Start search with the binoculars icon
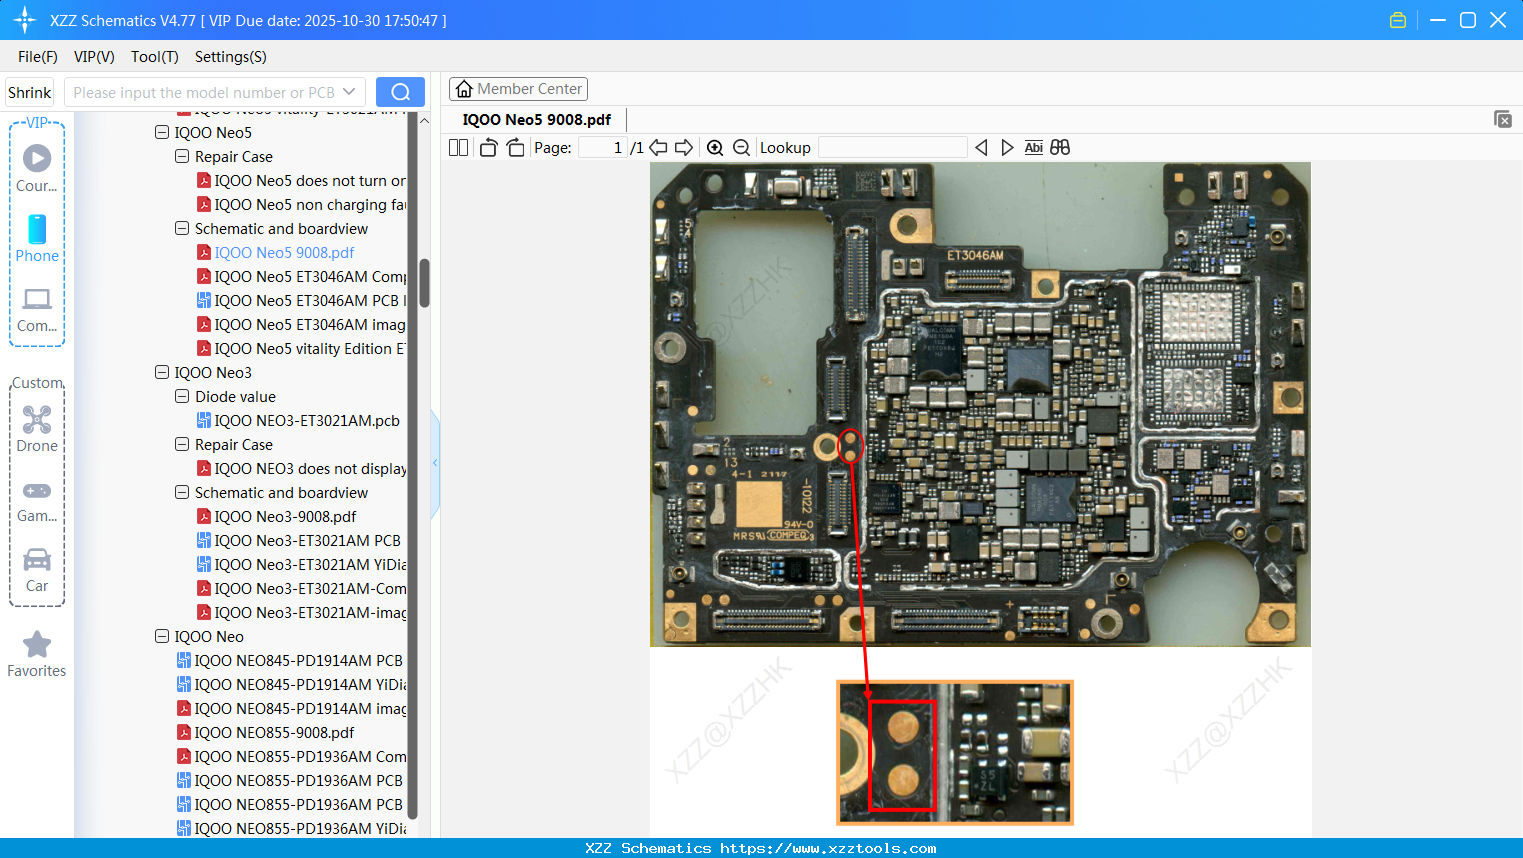 (x=1060, y=148)
